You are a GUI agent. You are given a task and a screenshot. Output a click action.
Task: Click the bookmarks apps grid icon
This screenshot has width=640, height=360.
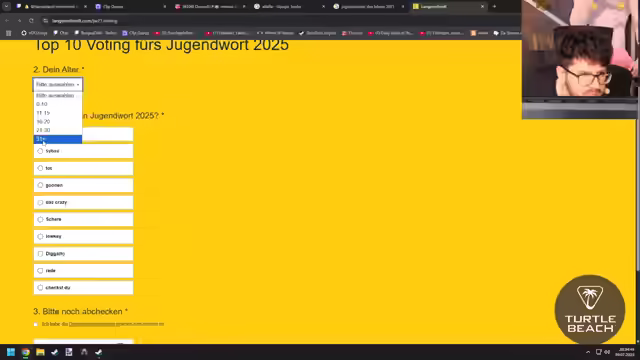pos(8,33)
